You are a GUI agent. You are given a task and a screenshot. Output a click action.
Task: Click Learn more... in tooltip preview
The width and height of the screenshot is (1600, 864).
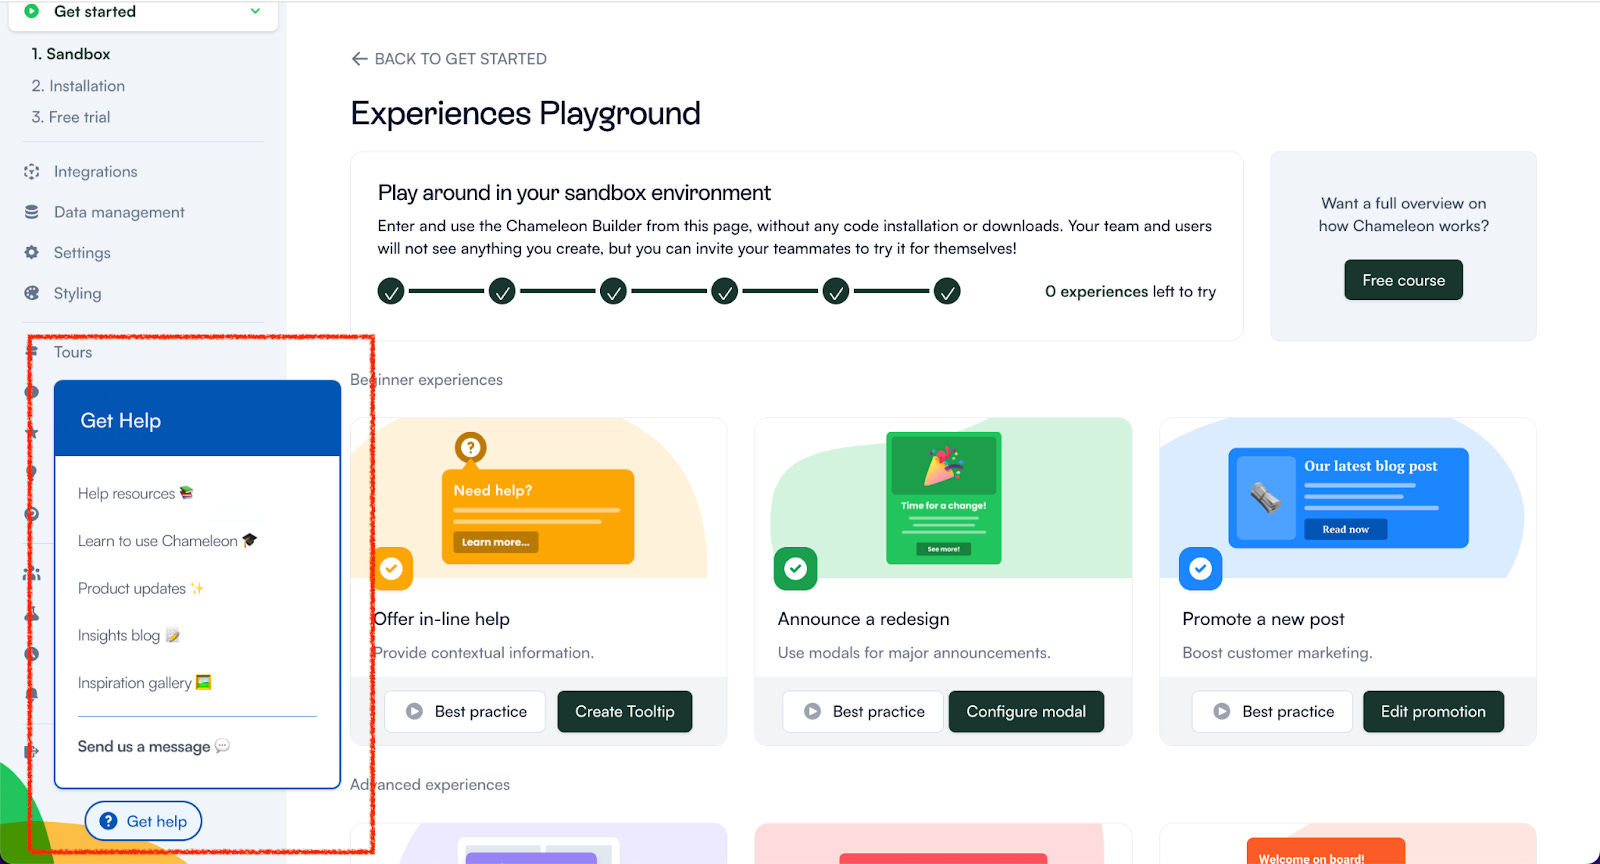point(496,542)
